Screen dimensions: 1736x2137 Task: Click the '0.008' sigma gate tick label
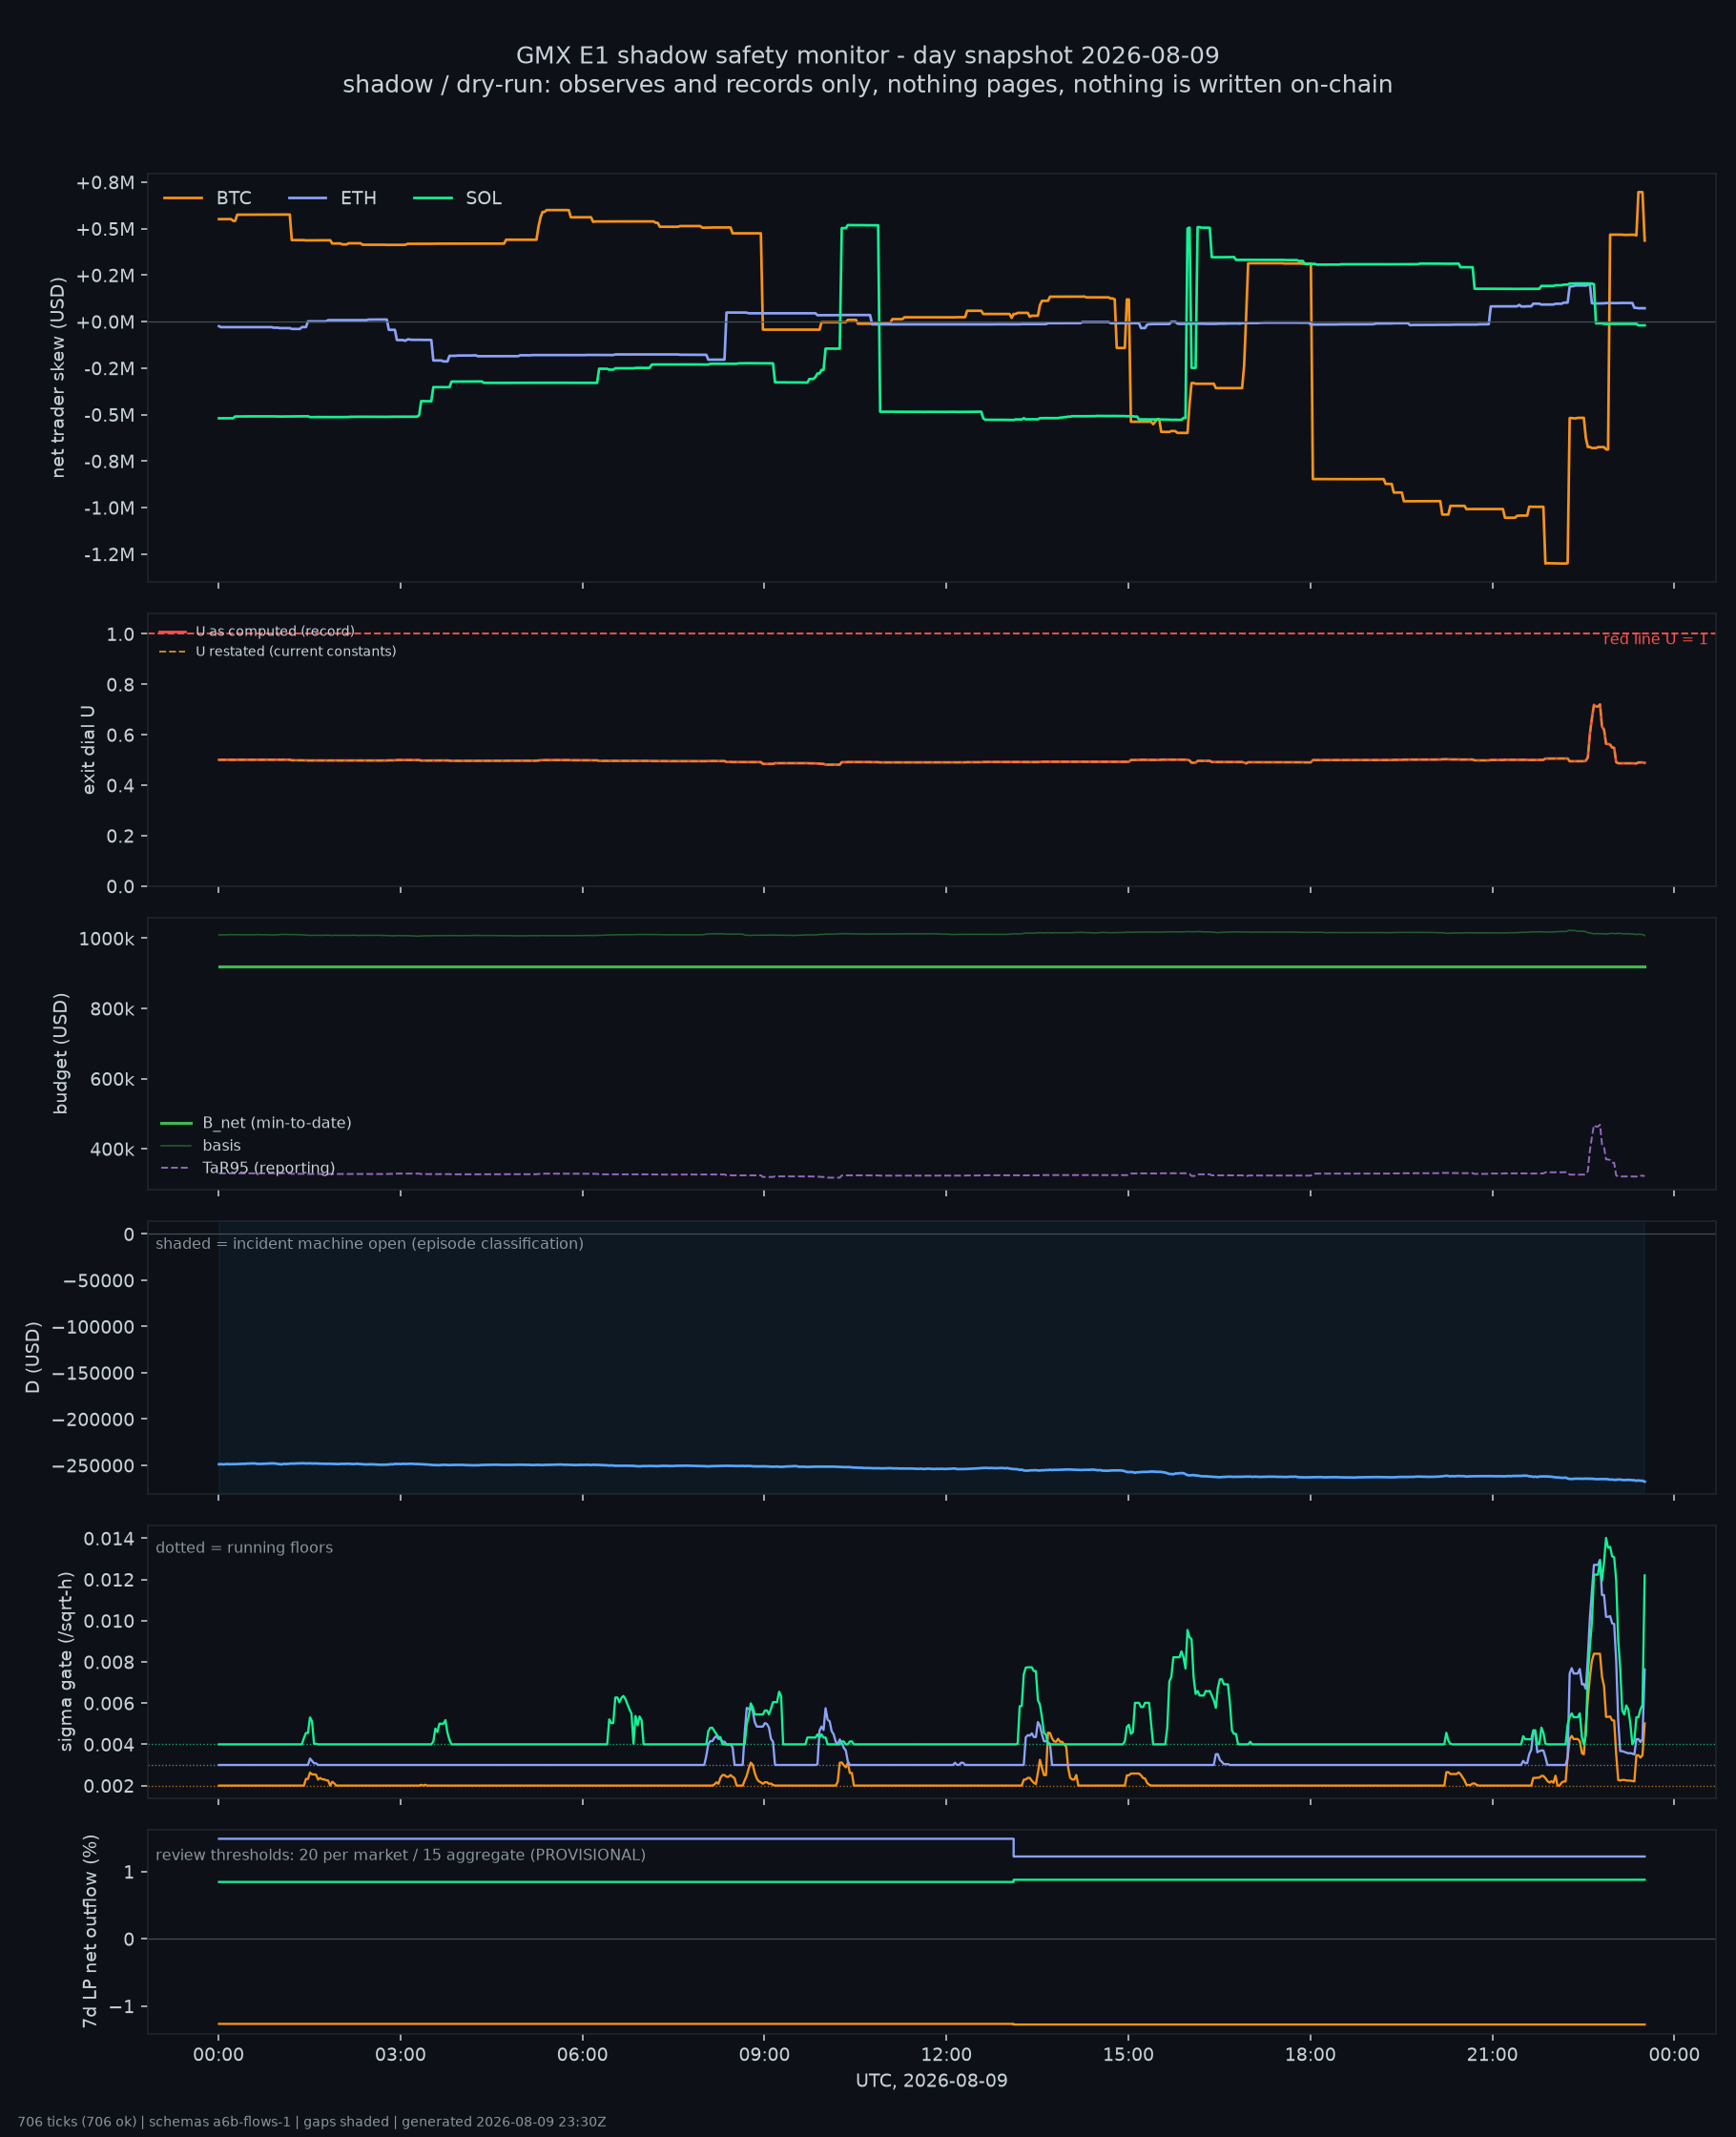109,1663
